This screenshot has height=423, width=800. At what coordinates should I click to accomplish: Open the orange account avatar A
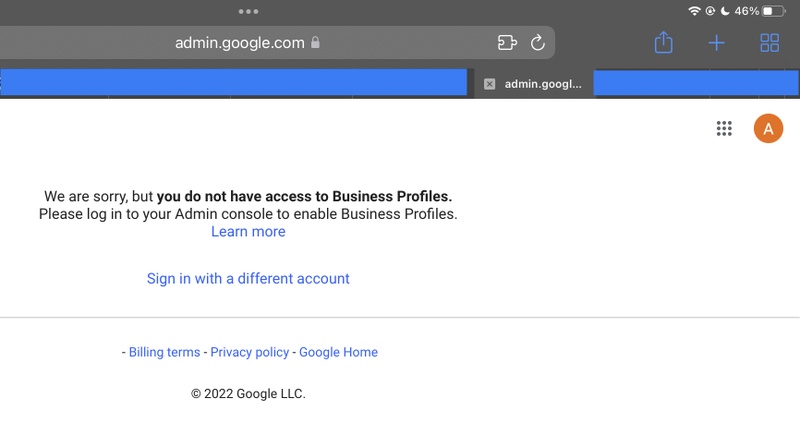768,129
